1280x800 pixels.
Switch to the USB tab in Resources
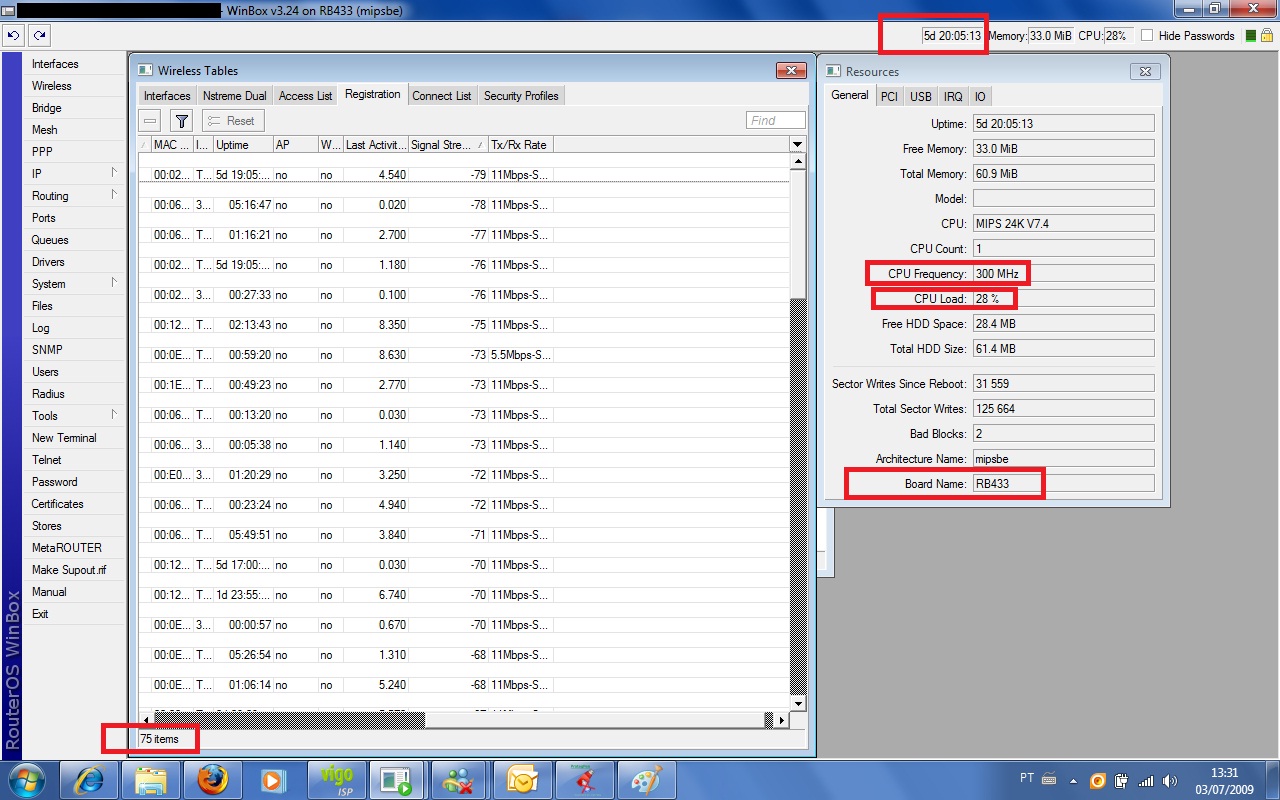(x=921, y=97)
